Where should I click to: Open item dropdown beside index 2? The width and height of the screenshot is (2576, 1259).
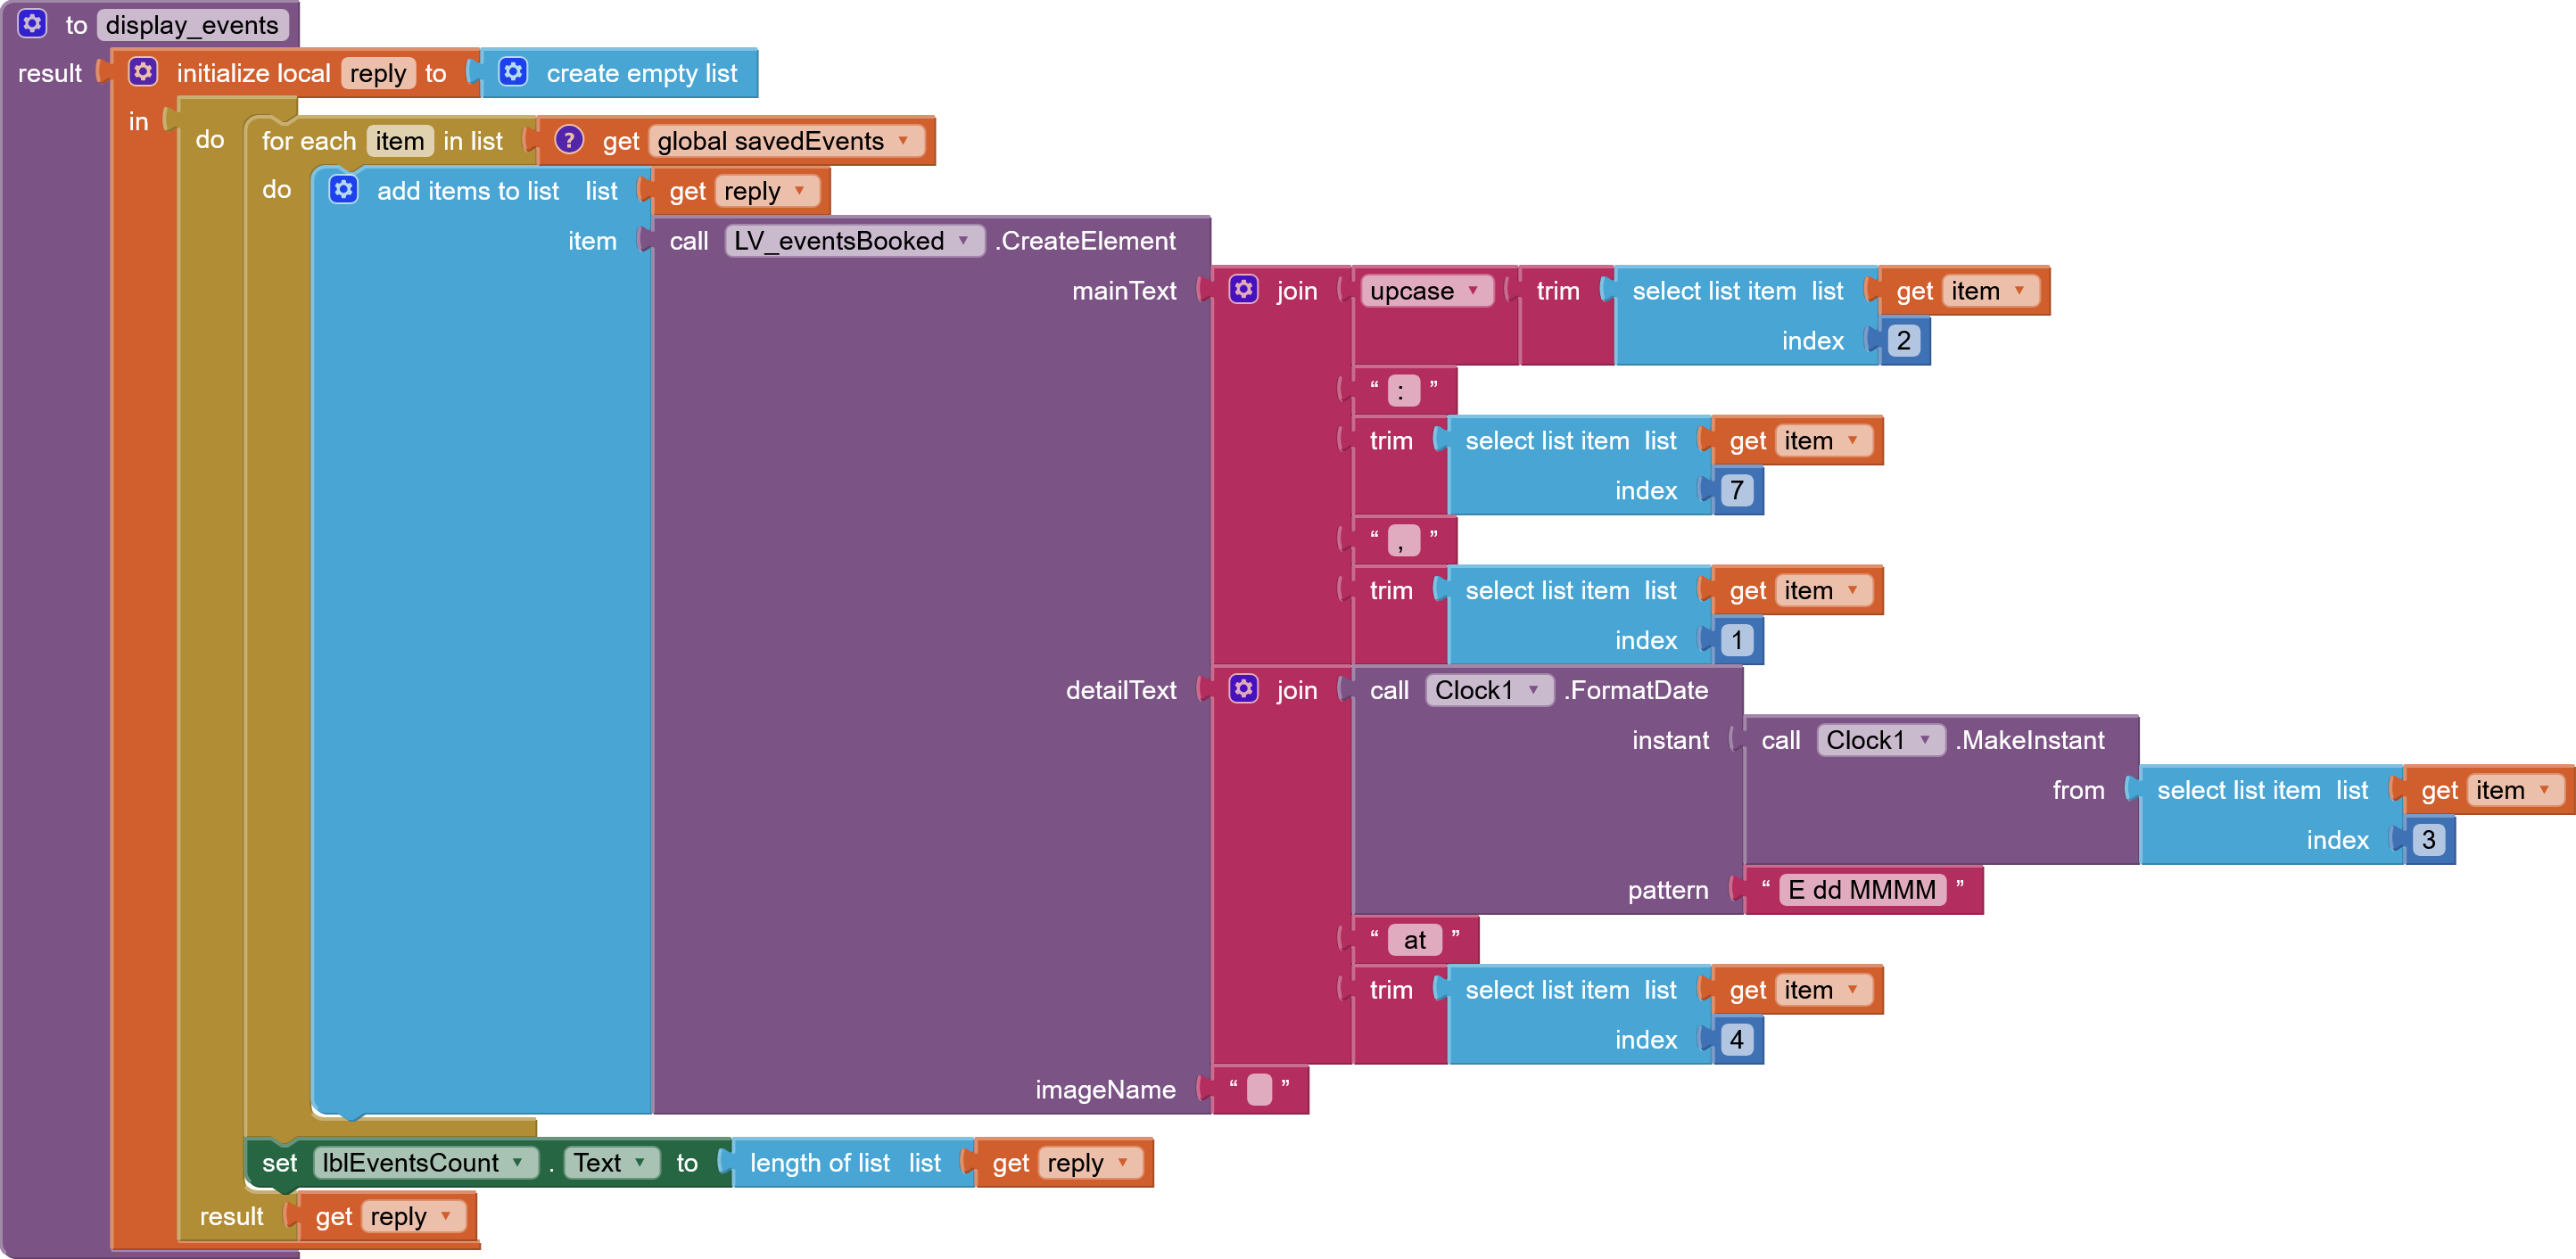1990,291
